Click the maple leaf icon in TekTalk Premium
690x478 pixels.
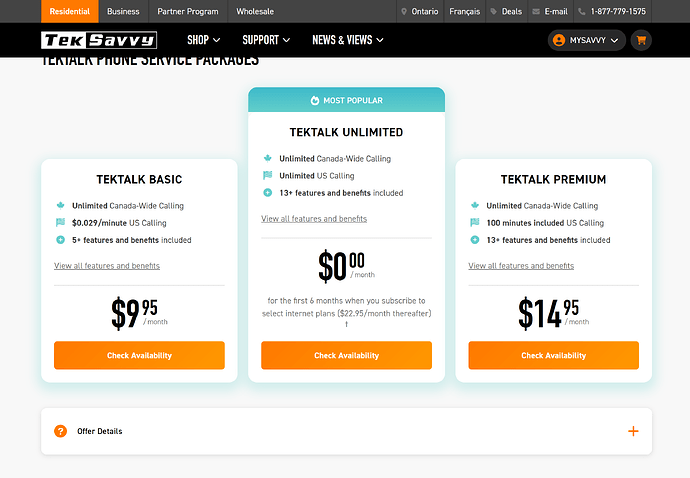[475, 205]
